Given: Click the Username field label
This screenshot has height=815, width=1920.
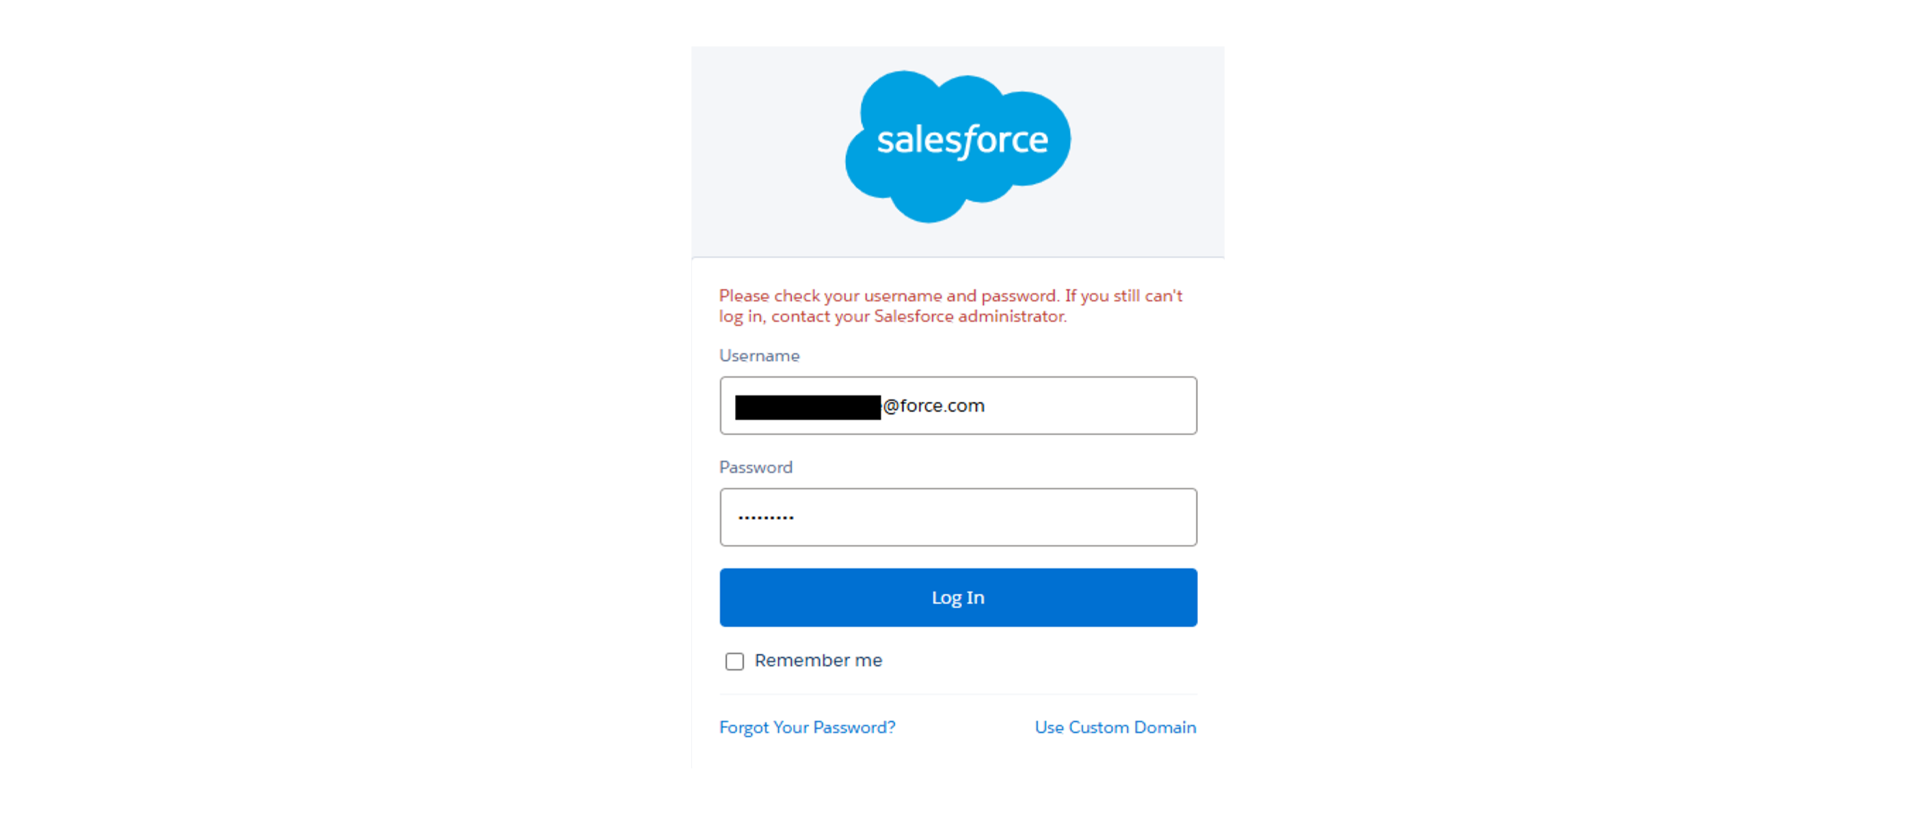Looking at the screenshot, I should [x=759, y=355].
